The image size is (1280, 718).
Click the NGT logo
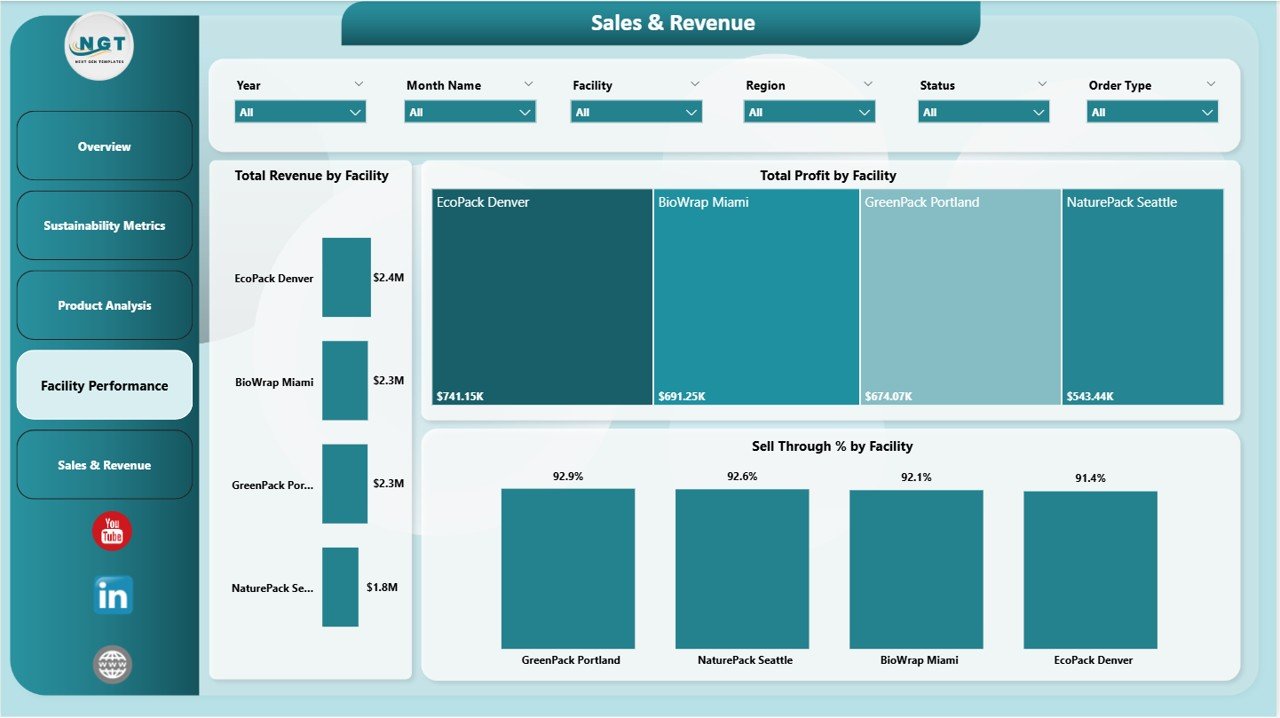(x=99, y=47)
